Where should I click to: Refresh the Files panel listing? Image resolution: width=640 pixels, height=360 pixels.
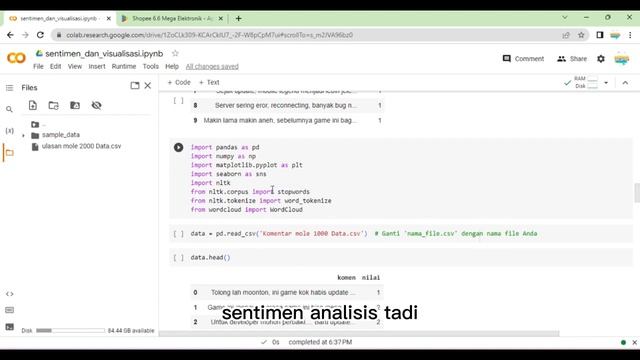click(53, 105)
